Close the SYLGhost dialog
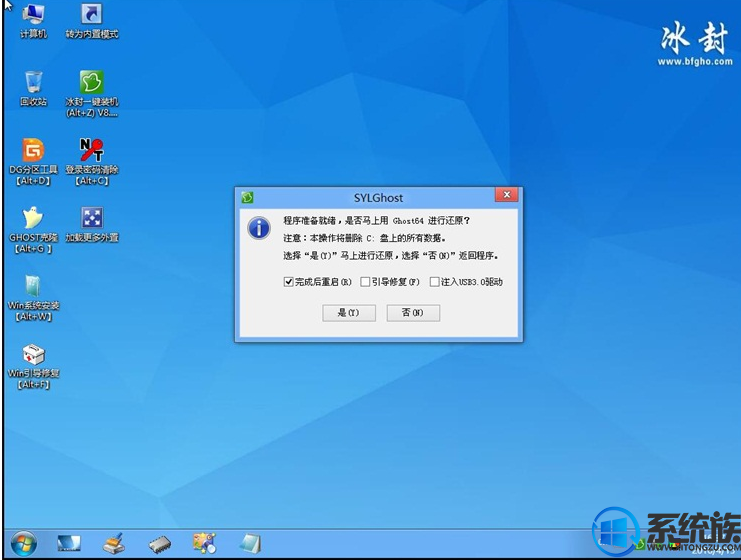This screenshot has height=560, width=741. 507,195
